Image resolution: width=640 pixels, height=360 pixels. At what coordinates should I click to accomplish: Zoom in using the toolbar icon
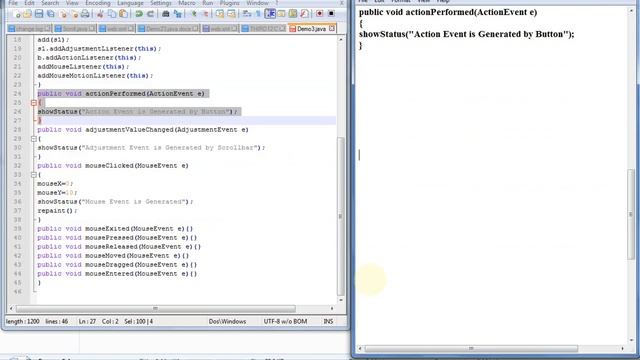(x=194, y=14)
